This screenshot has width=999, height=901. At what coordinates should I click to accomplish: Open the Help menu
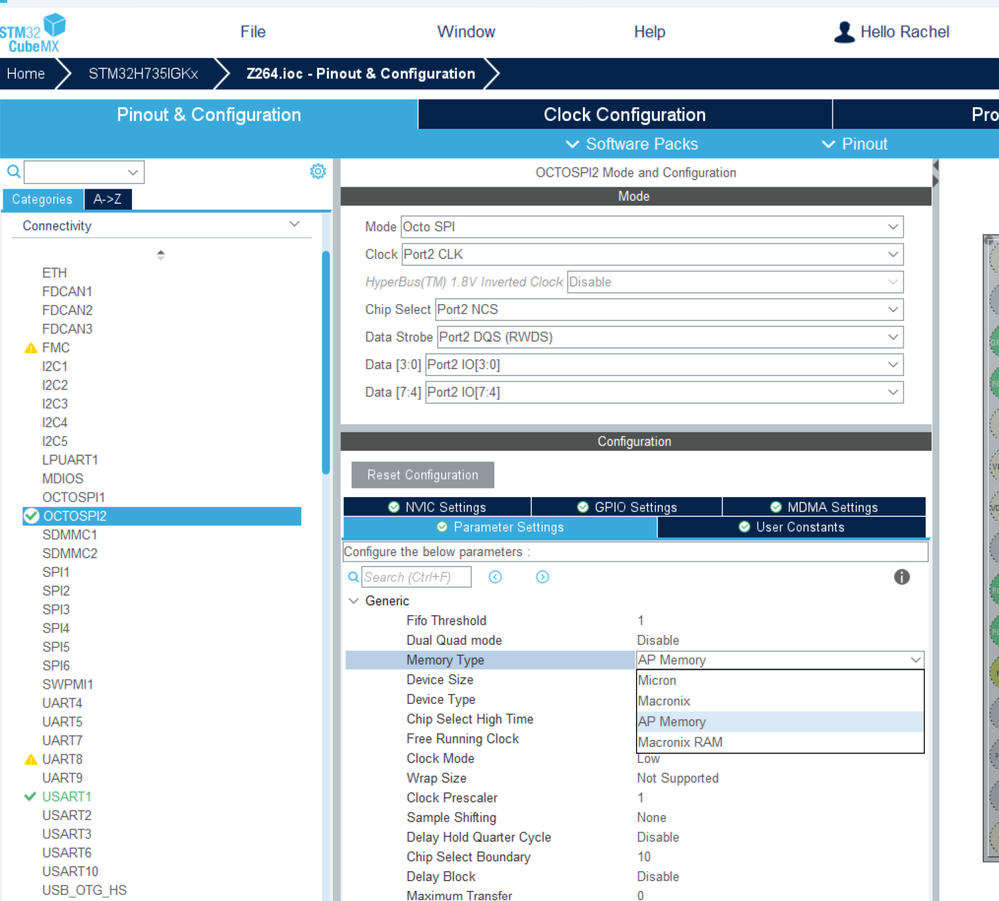pos(649,32)
